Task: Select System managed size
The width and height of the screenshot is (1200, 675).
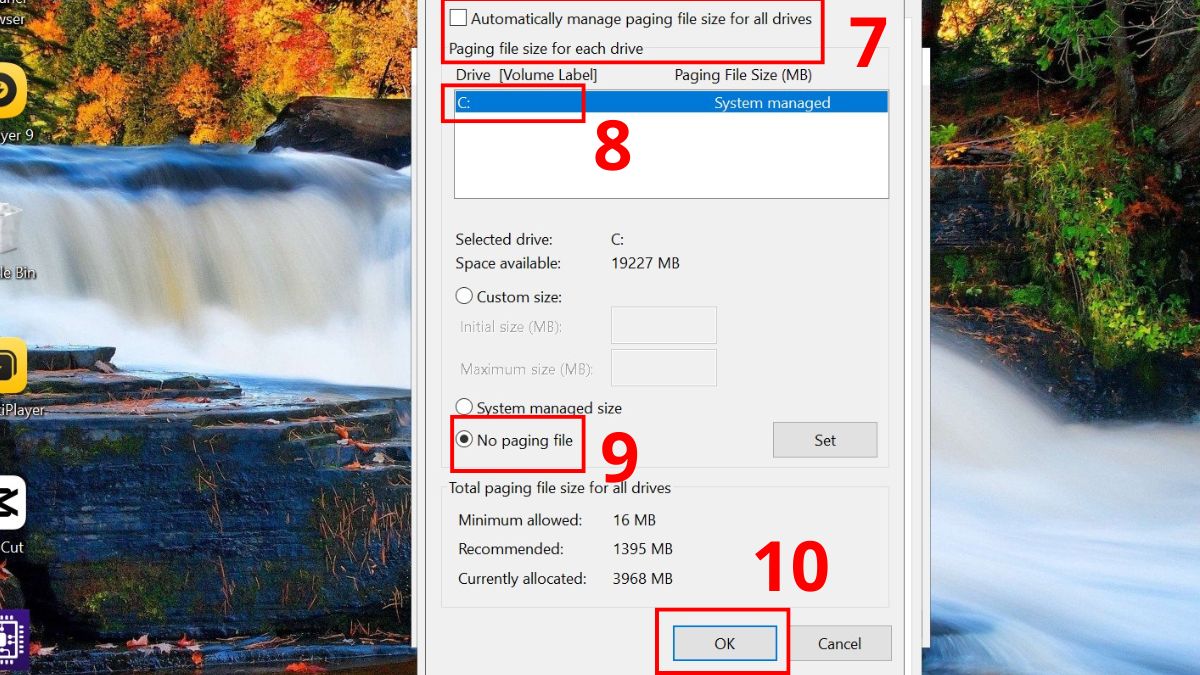Action: (x=463, y=407)
